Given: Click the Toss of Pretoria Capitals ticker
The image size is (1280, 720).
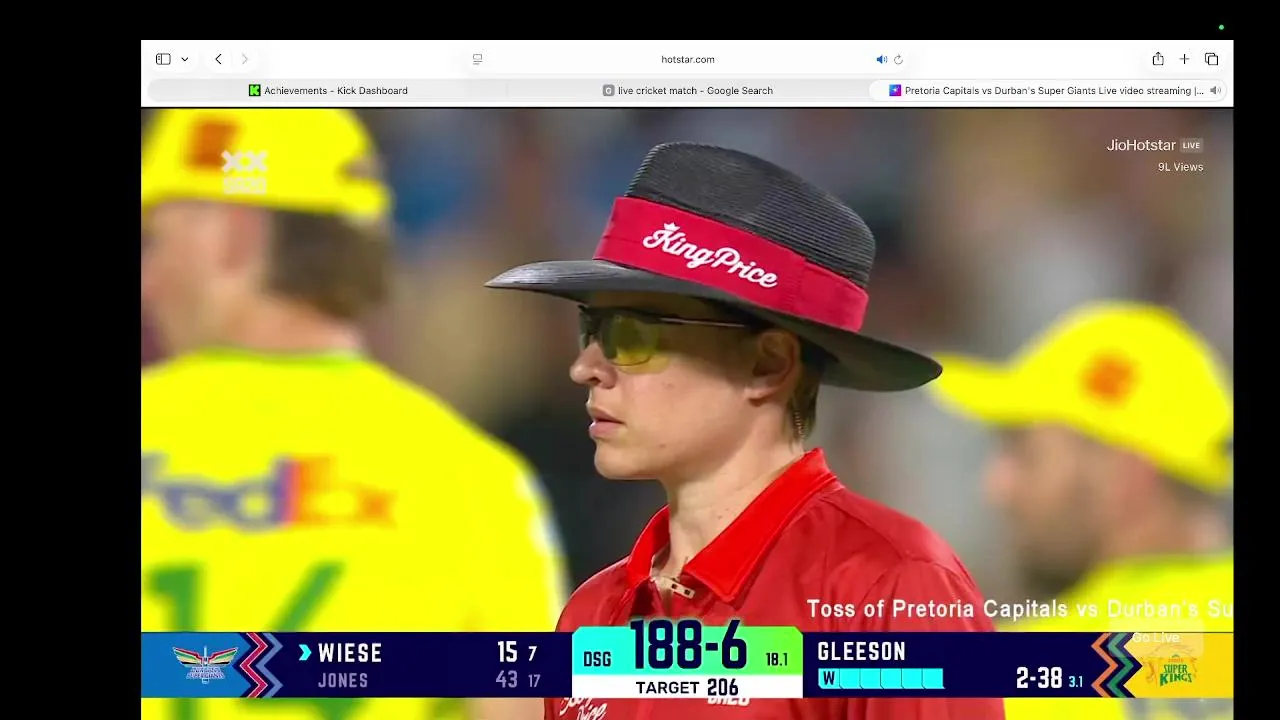Looking at the screenshot, I should click(1019, 609).
